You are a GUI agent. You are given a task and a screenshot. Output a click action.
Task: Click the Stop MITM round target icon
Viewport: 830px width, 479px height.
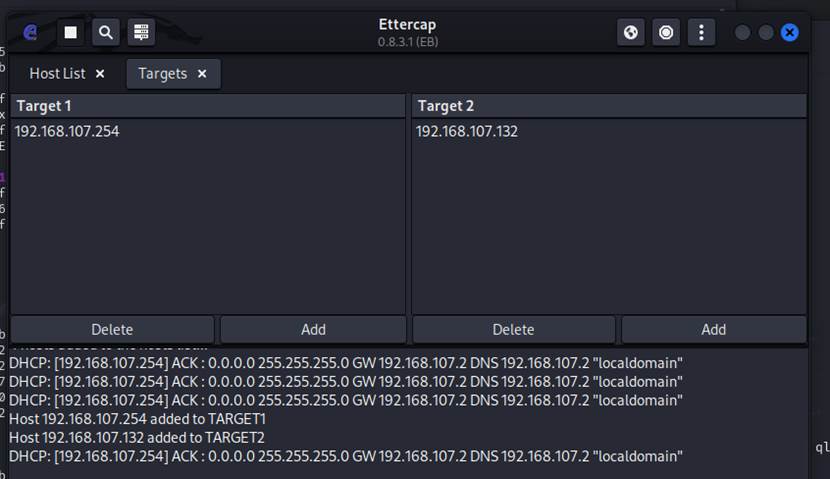click(x=666, y=32)
